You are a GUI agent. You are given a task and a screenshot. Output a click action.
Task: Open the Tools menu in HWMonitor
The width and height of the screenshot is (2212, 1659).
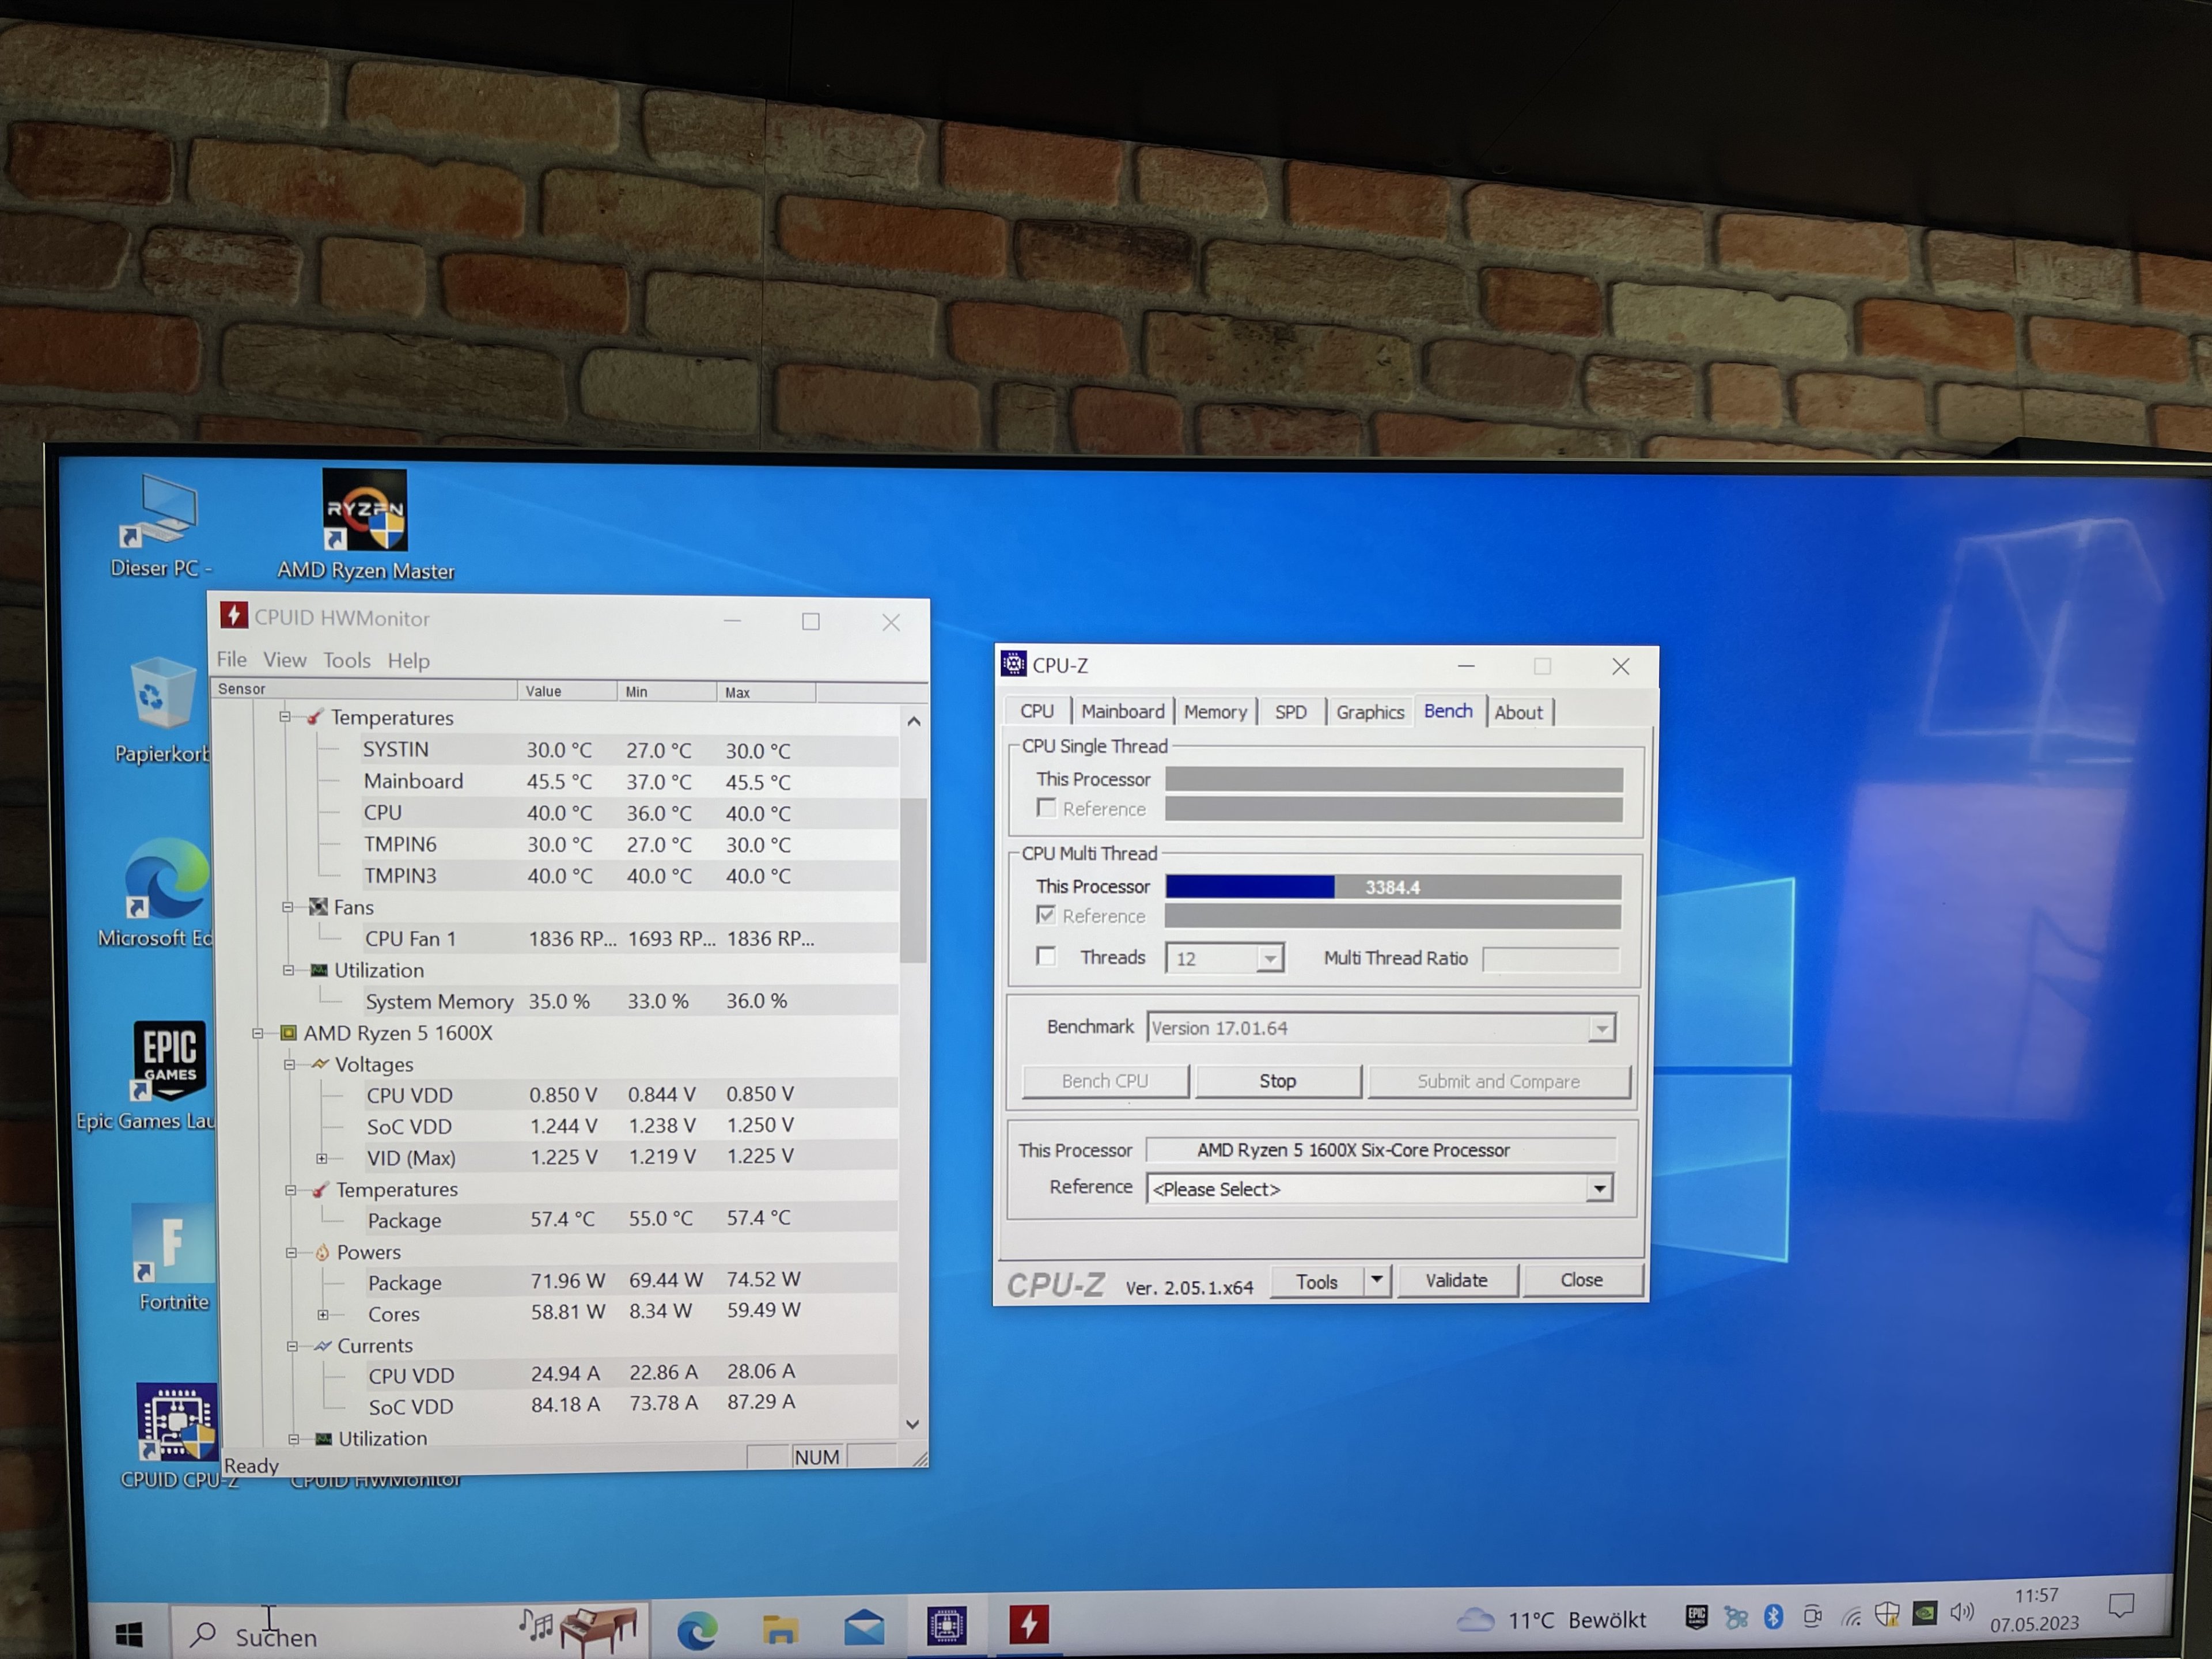click(x=346, y=660)
